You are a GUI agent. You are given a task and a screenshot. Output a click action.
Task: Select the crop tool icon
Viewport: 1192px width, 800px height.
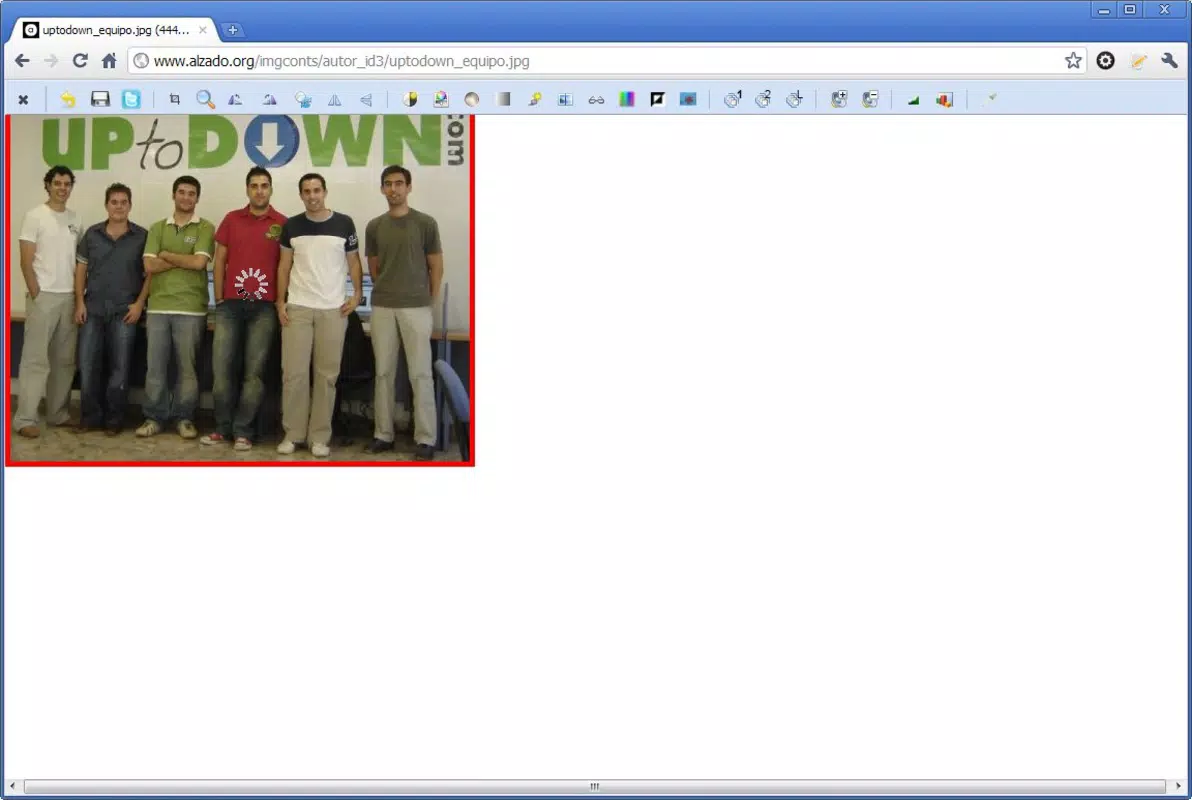point(175,99)
